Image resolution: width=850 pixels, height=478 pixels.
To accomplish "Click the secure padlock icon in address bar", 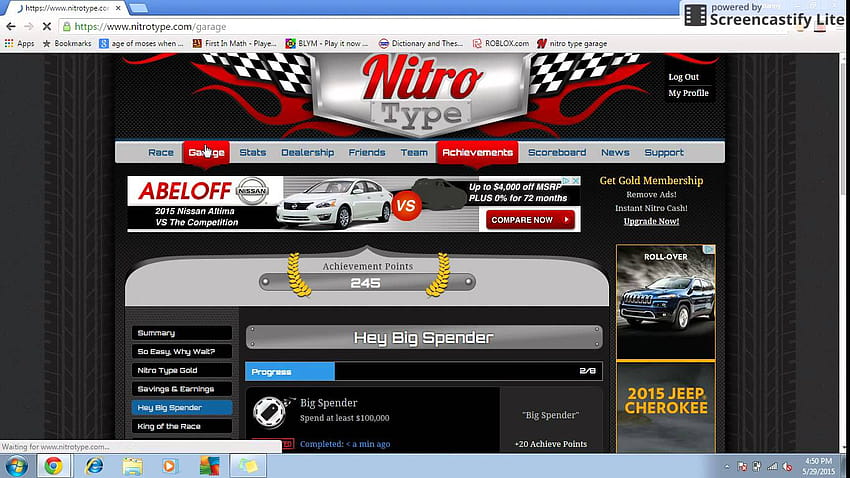I will click(x=66, y=27).
